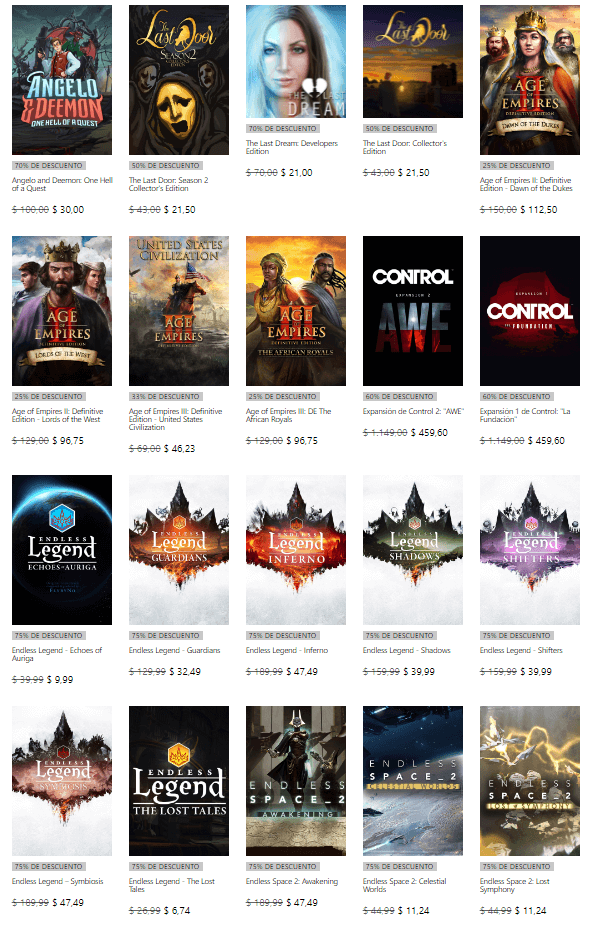Open Endless Legend The Lost Tales cover
600x925 pixels.
pos(179,780)
